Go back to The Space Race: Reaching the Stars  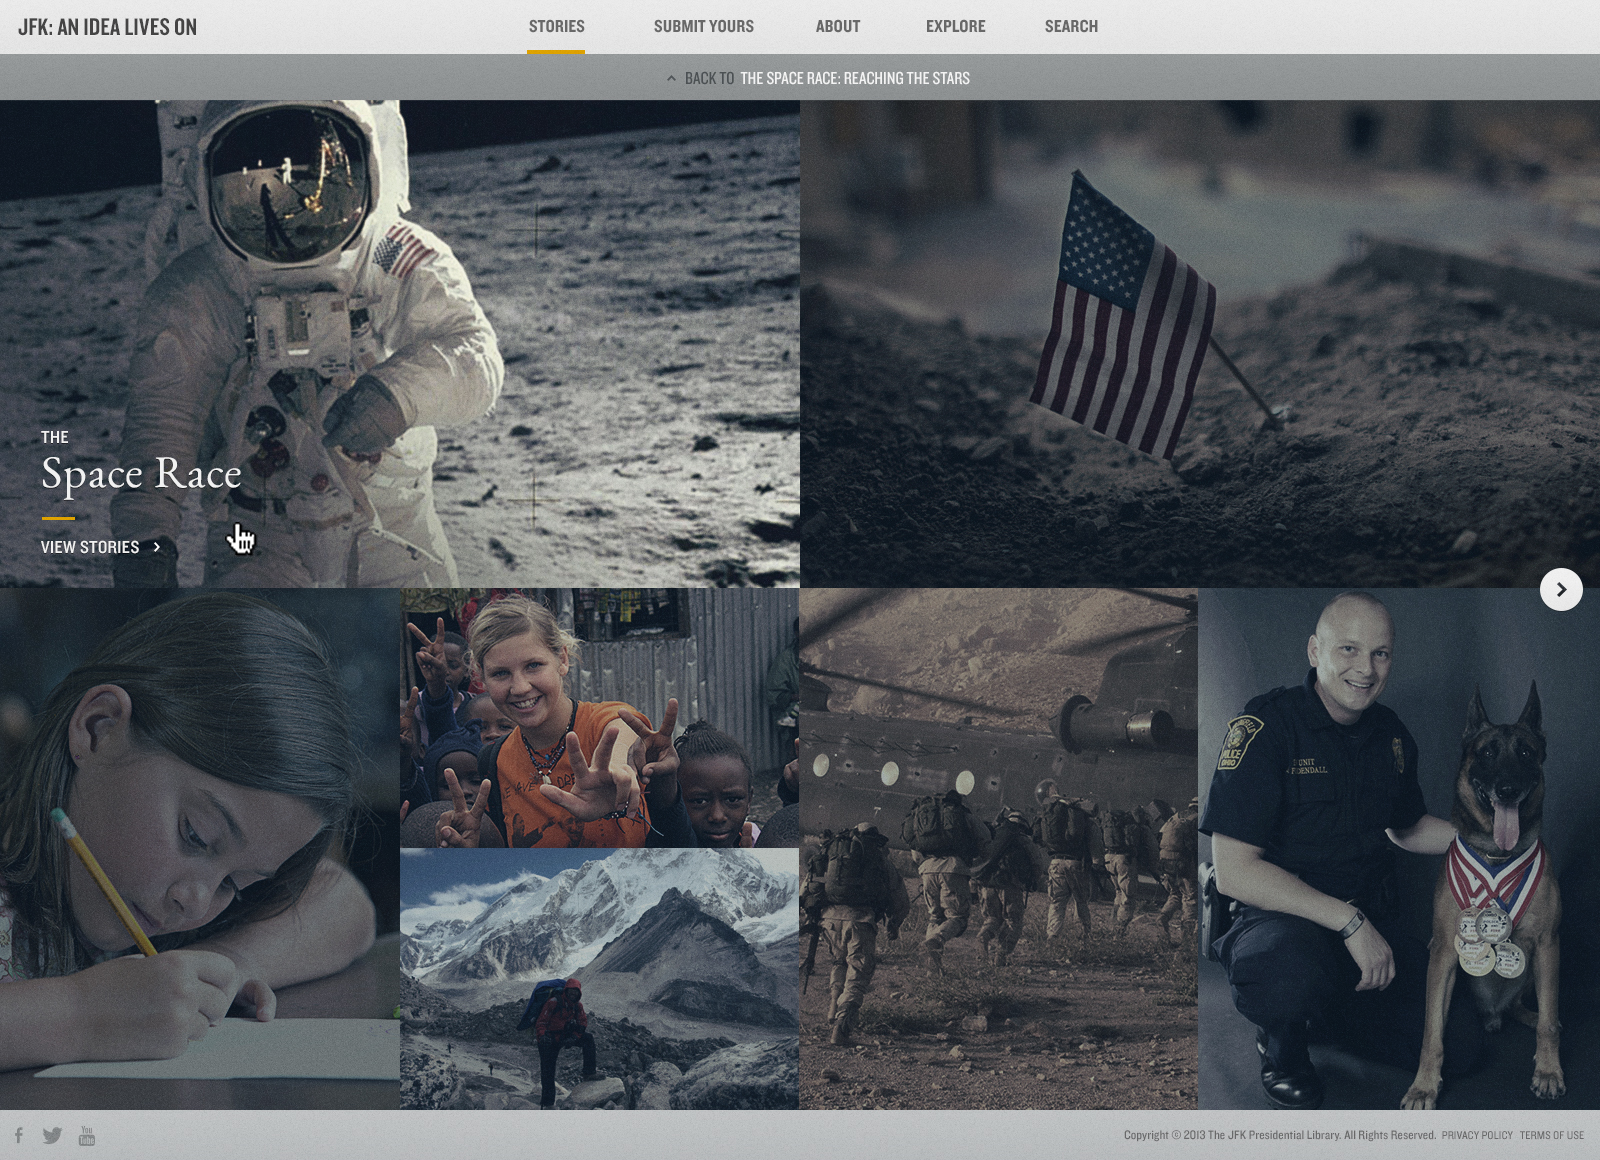pyautogui.click(x=854, y=78)
